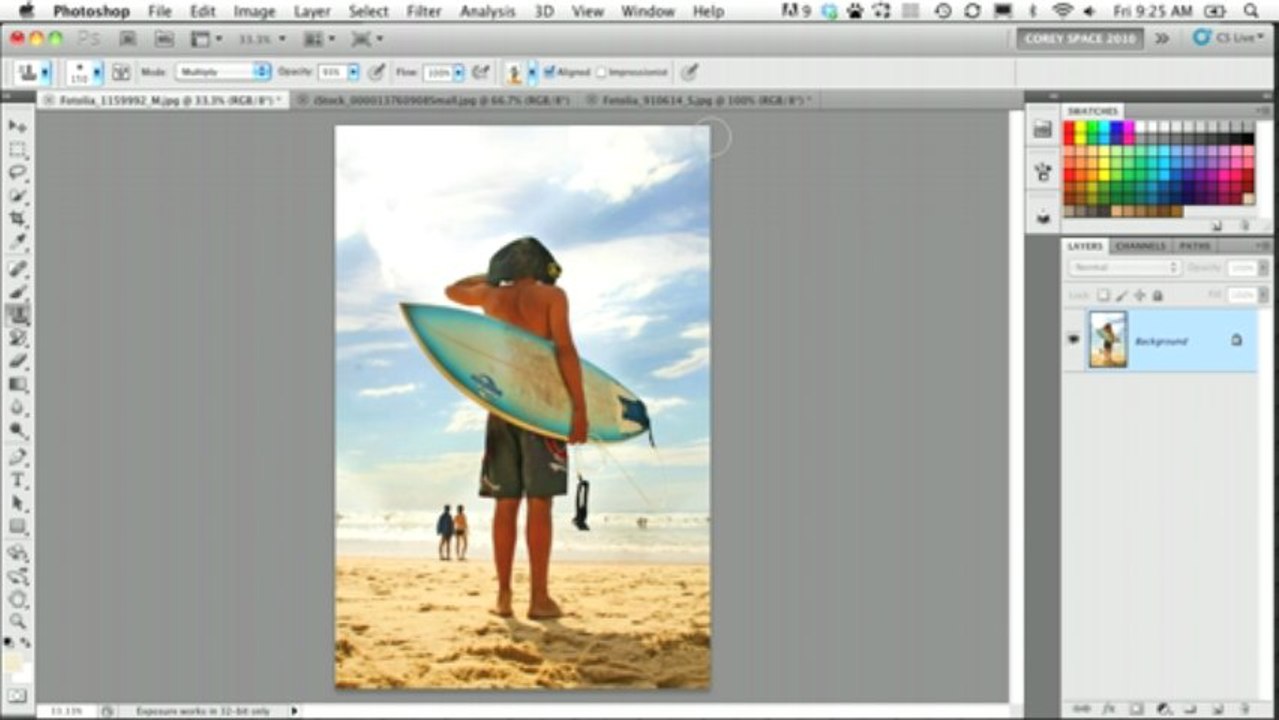
Task: Select the Rectangle shape tool
Action: 18,526
